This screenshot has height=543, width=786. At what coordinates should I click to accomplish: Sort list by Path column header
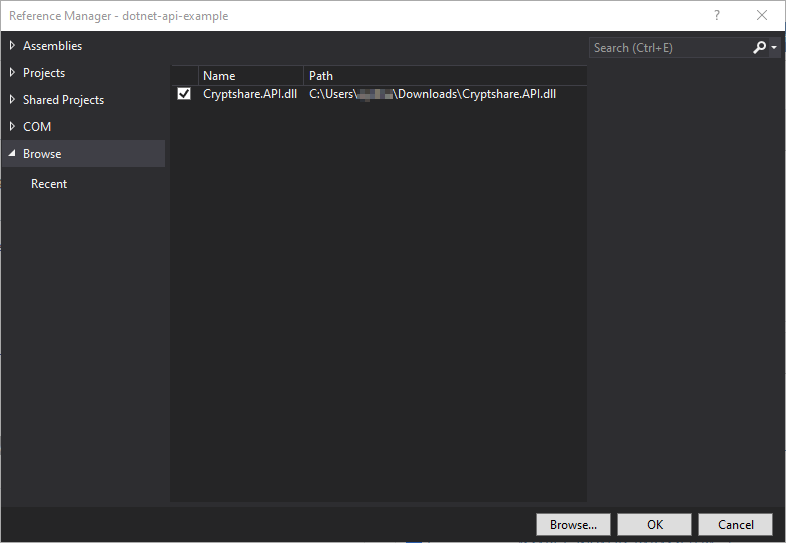click(444, 76)
